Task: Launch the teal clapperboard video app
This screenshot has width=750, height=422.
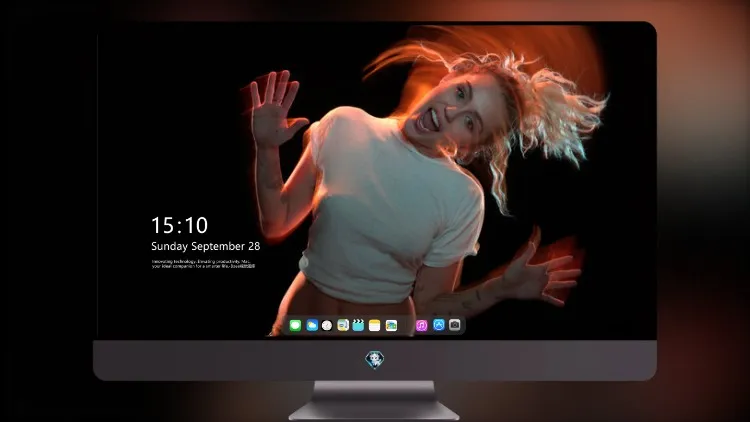Action: (358, 326)
